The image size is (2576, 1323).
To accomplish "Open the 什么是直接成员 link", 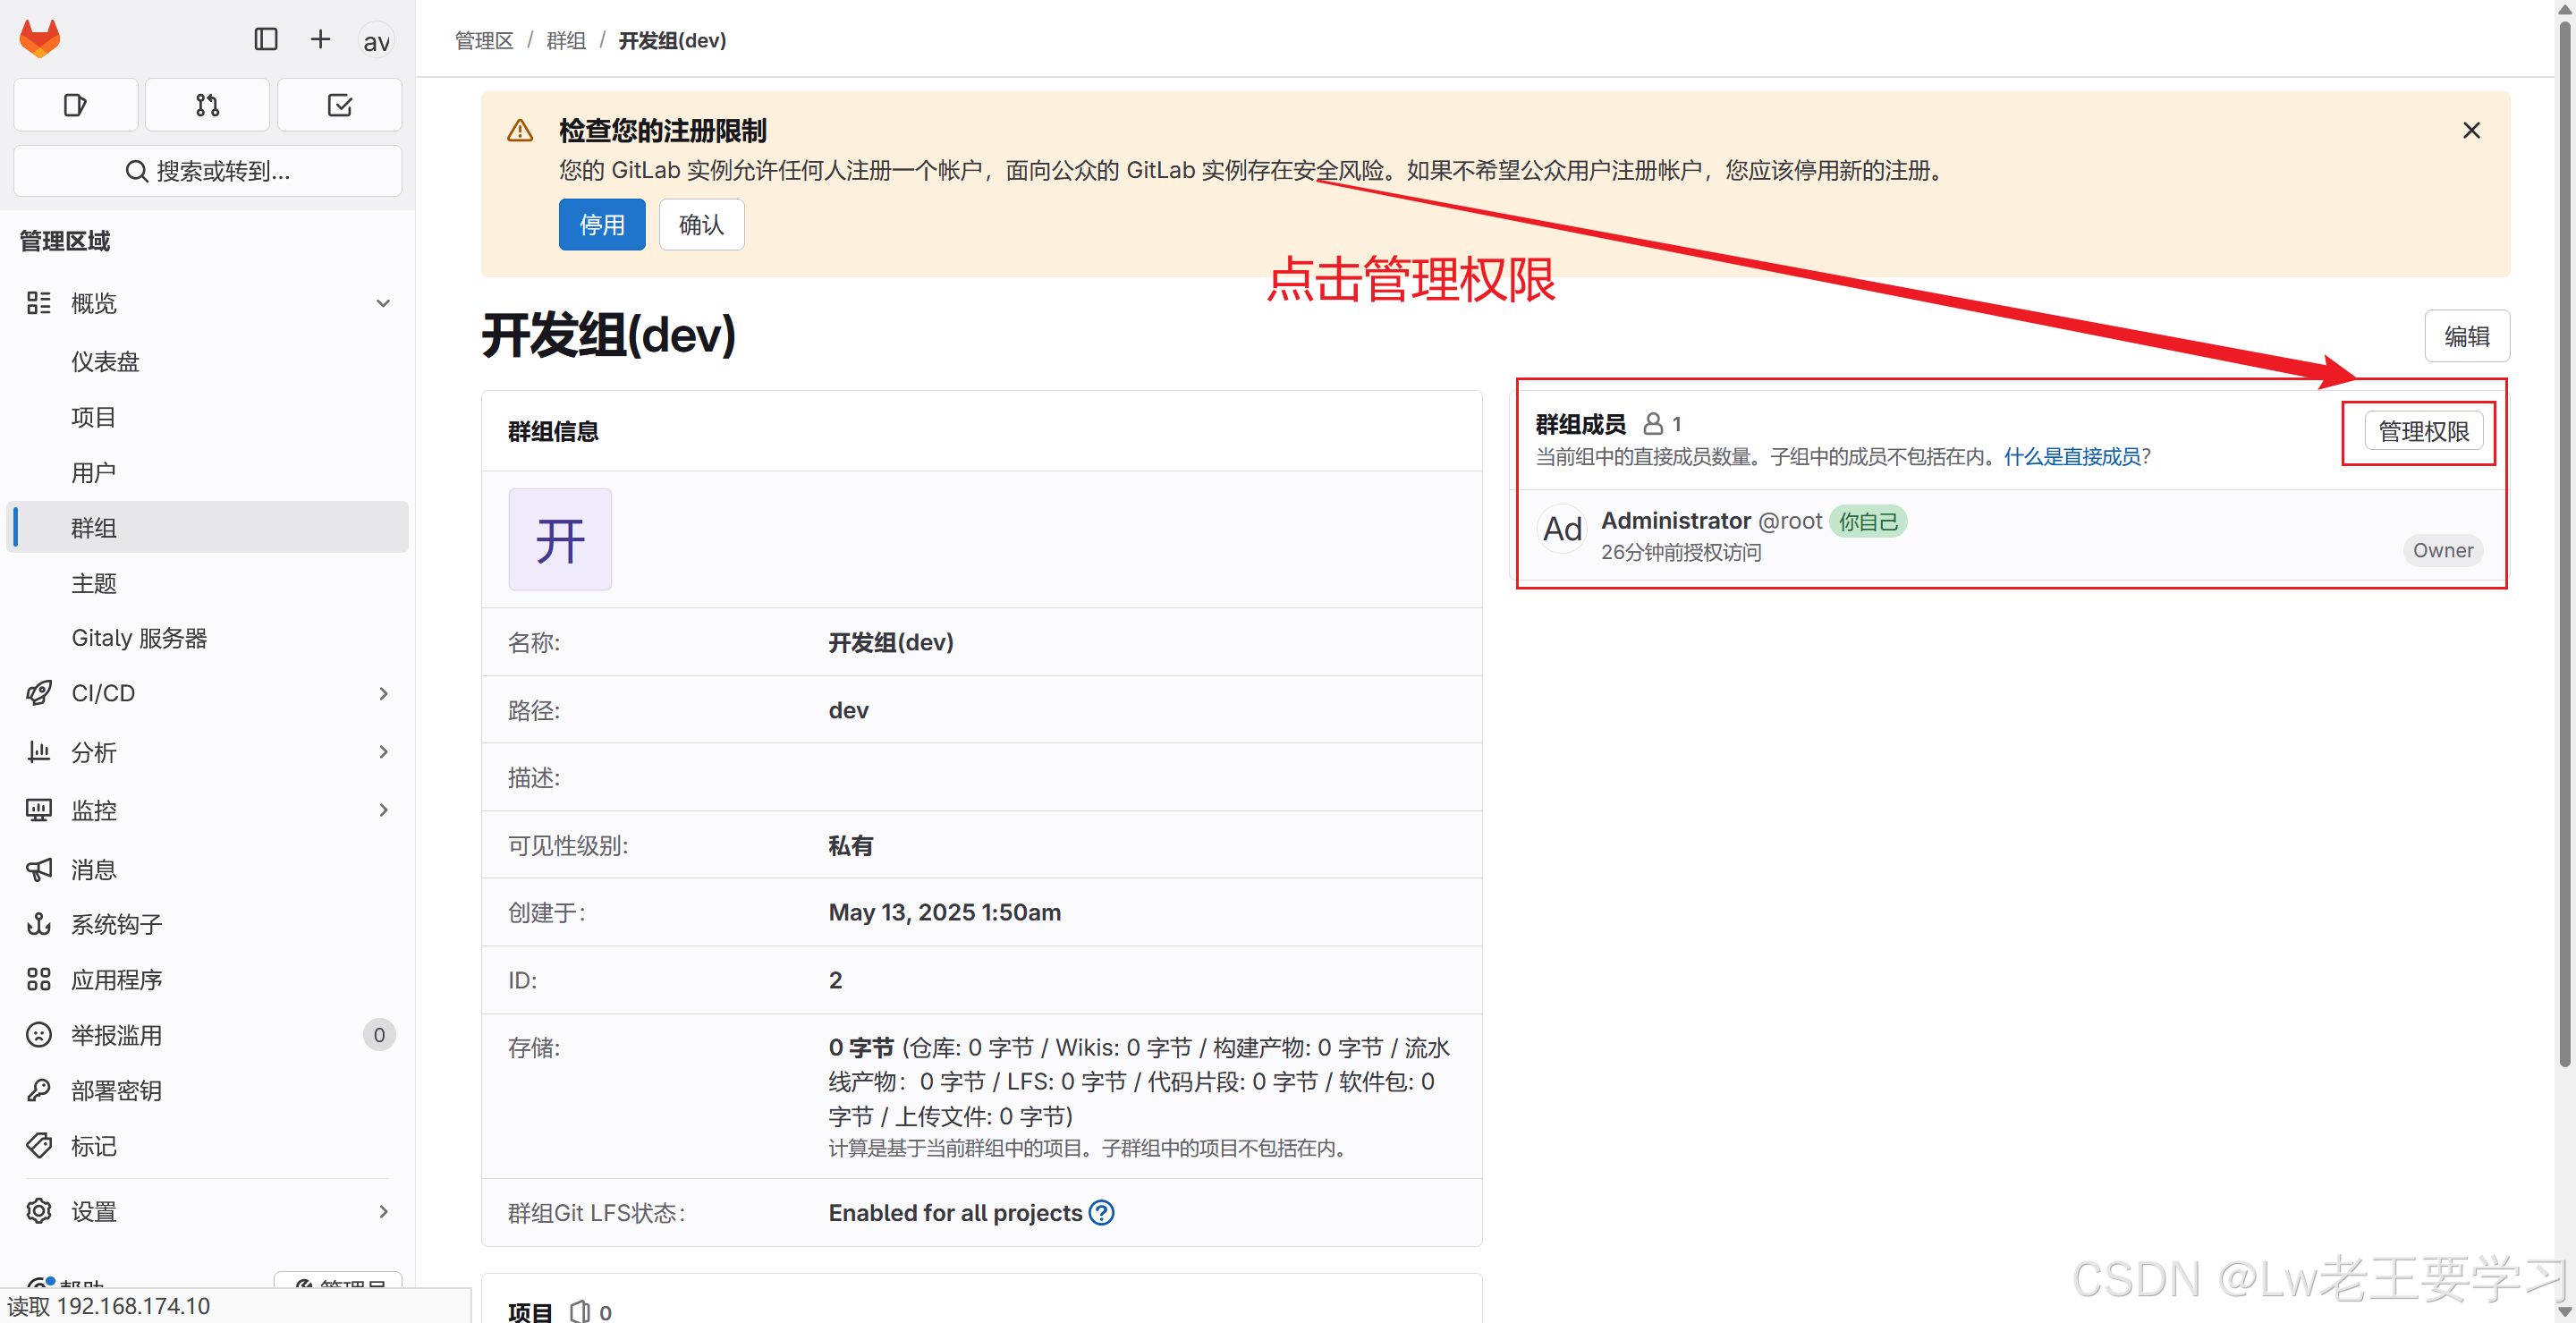I will pos(2071,457).
